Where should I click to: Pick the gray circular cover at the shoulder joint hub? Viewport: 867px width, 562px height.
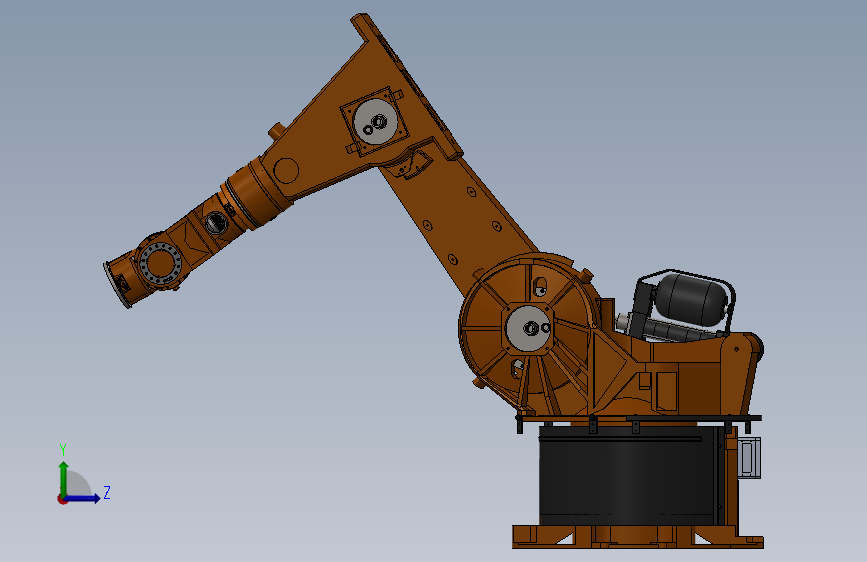529,329
